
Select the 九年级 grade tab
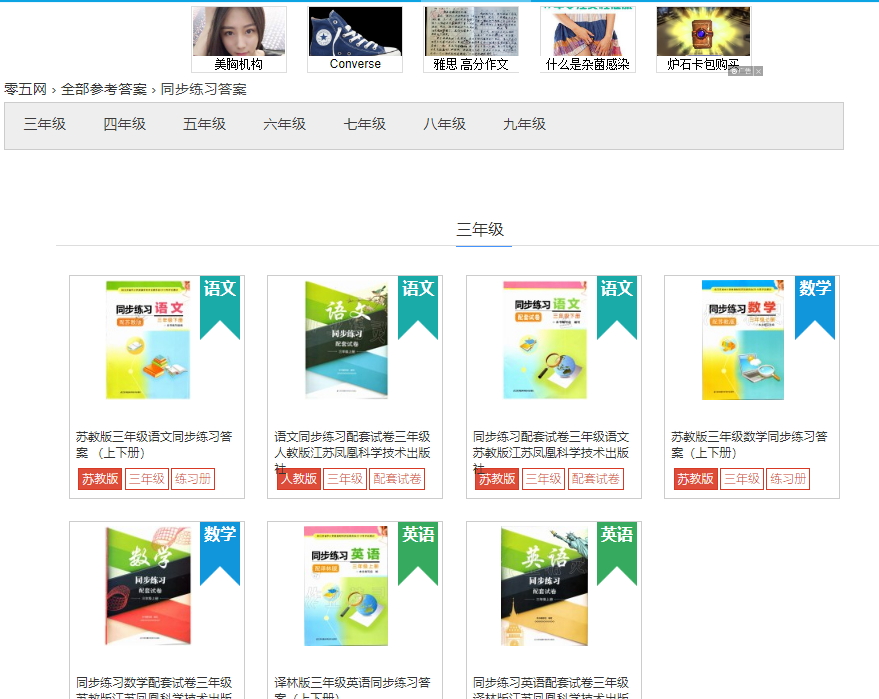click(525, 125)
